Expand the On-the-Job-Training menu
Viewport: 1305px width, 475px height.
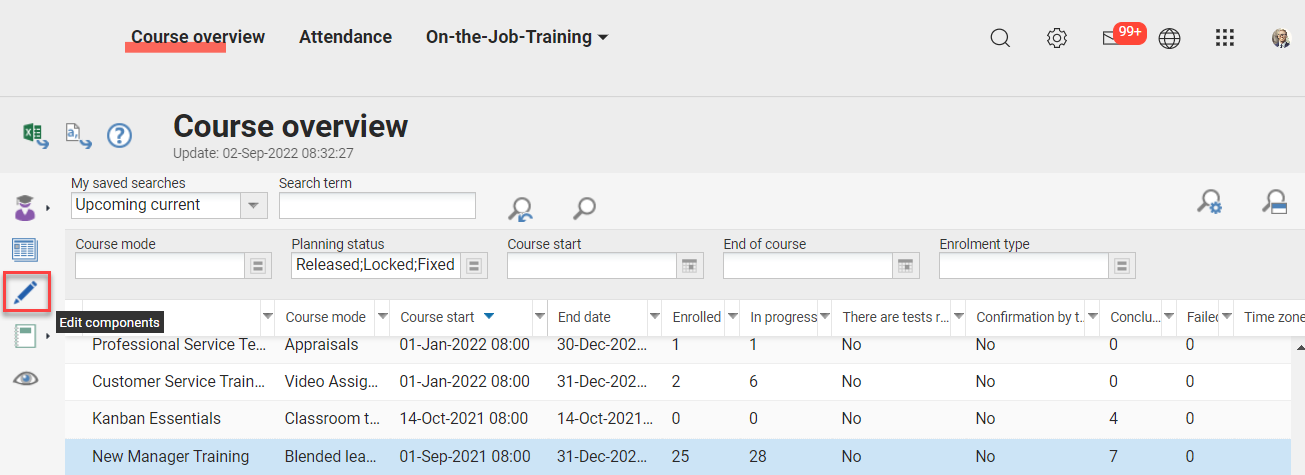point(517,37)
